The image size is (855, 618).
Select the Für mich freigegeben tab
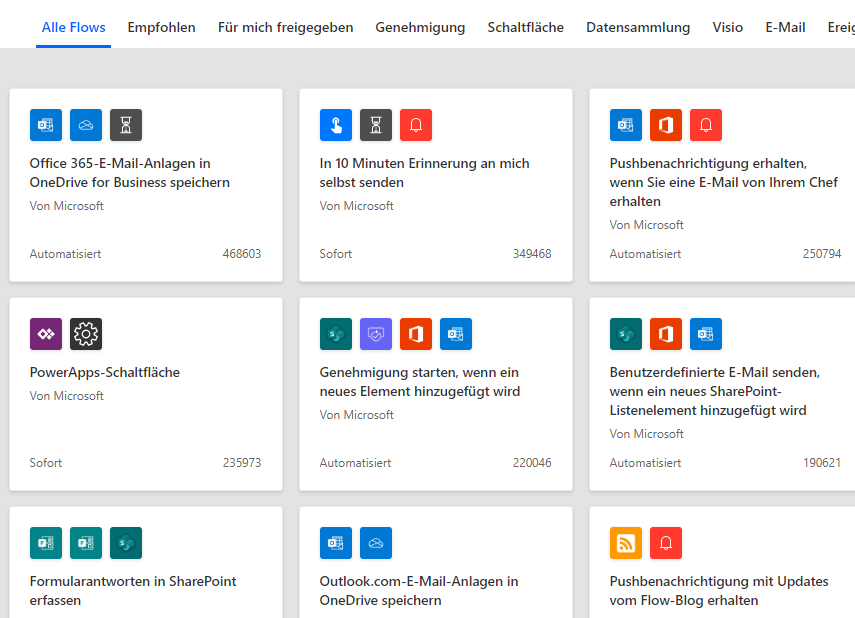click(285, 27)
